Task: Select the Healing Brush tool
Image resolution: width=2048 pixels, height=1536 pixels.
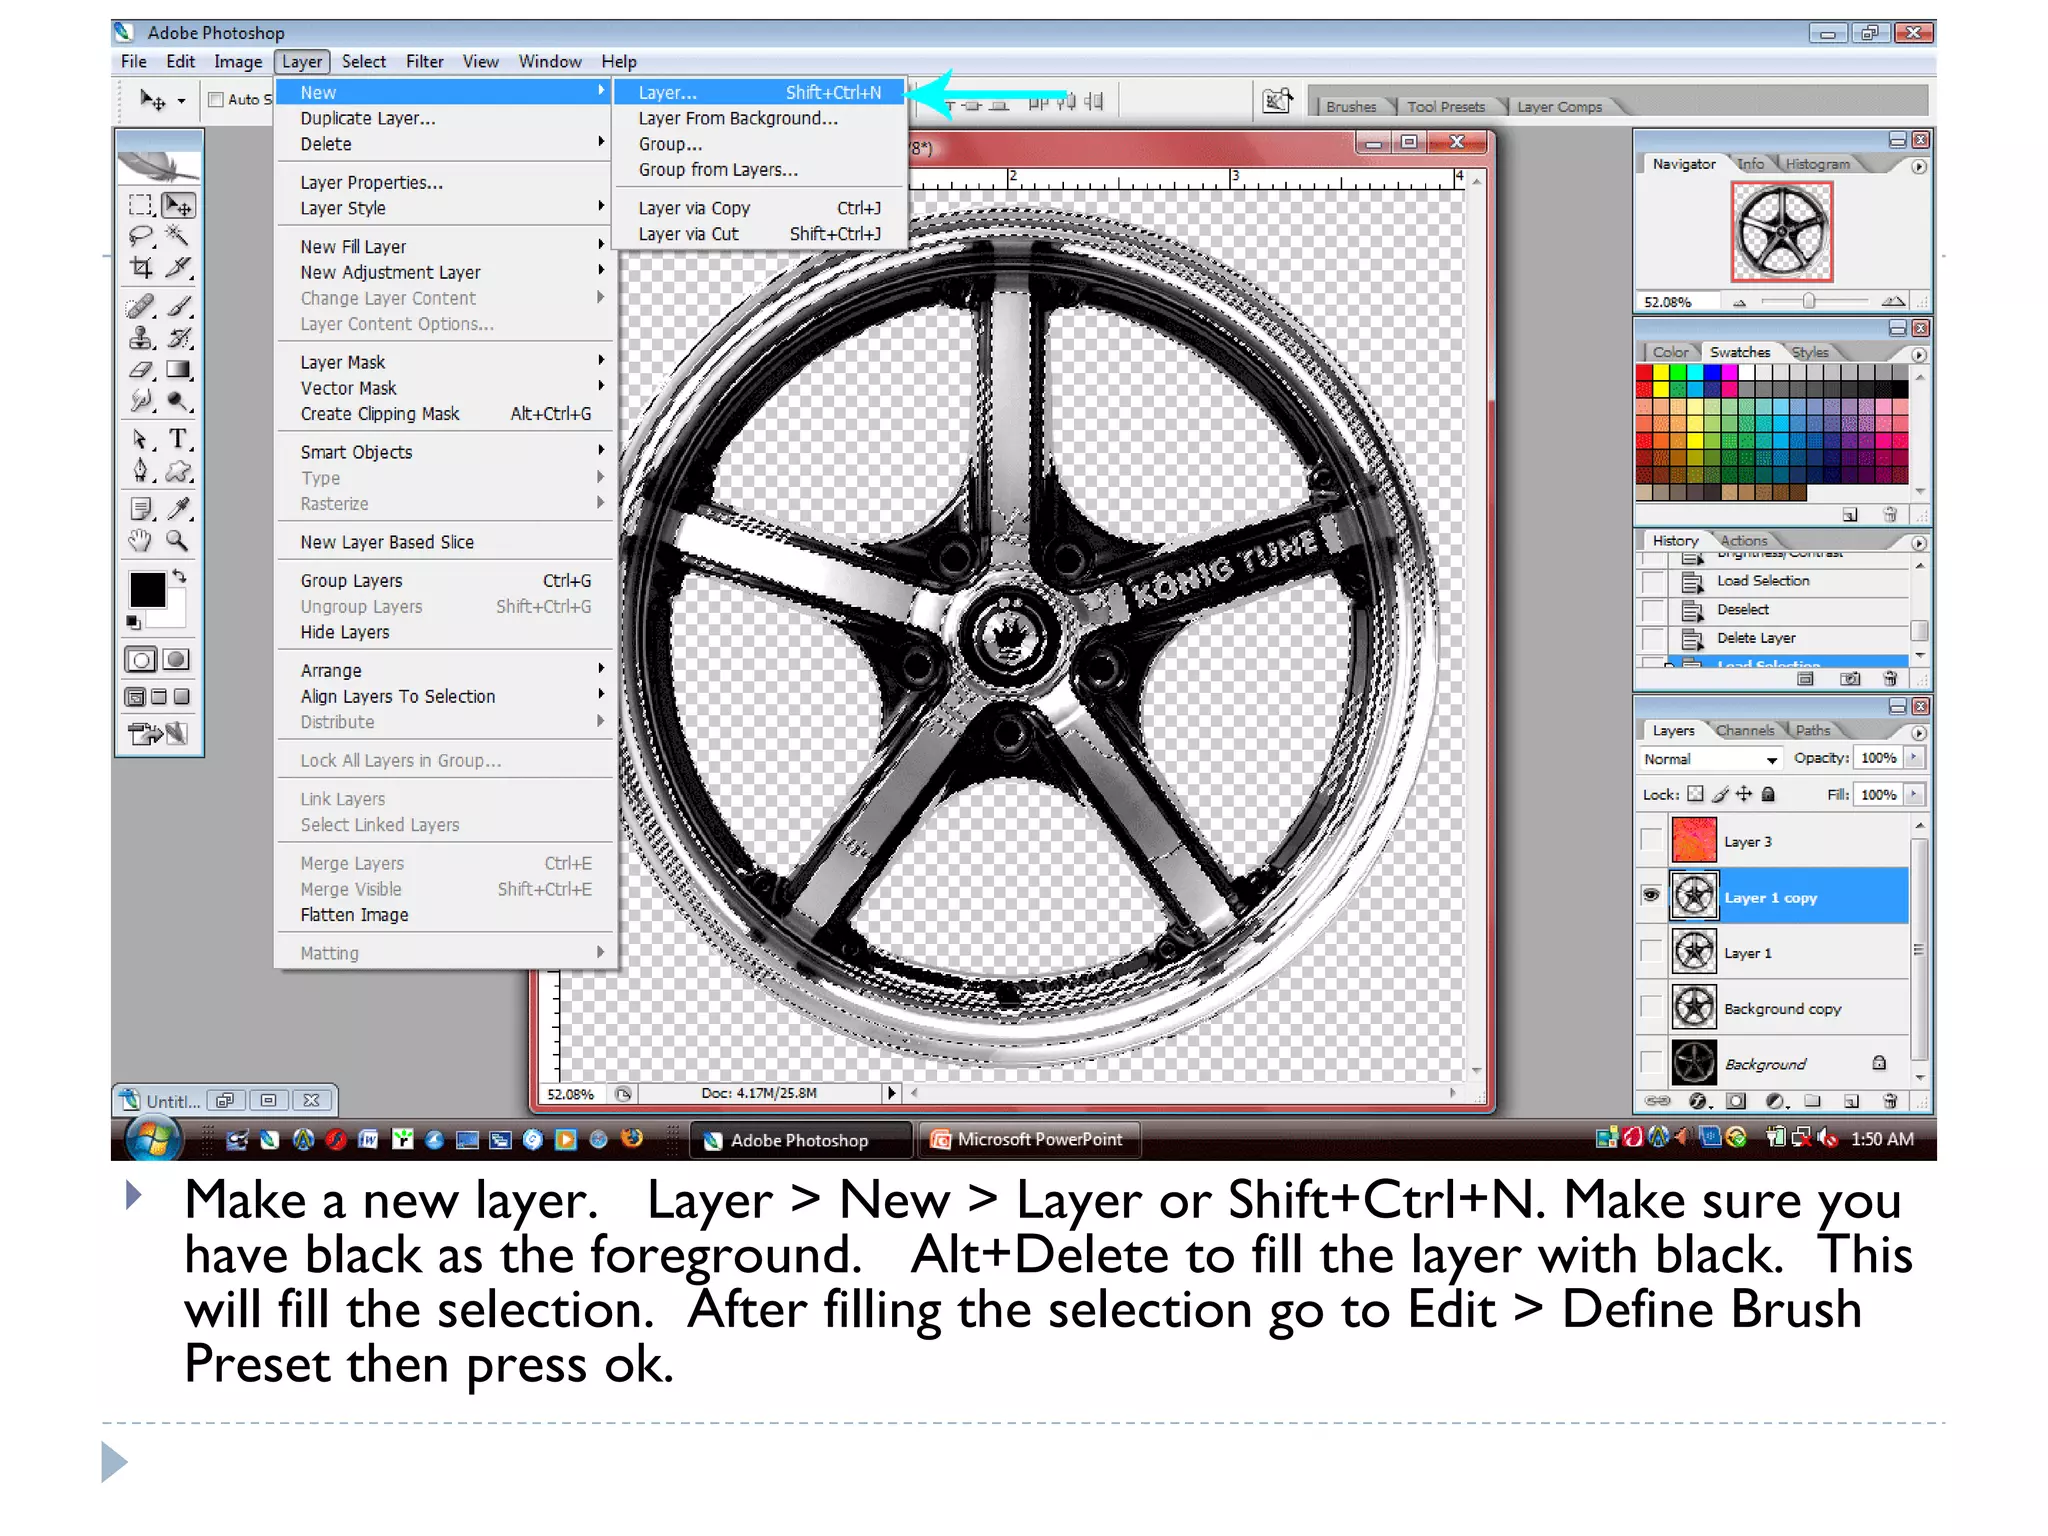Action: tap(141, 306)
